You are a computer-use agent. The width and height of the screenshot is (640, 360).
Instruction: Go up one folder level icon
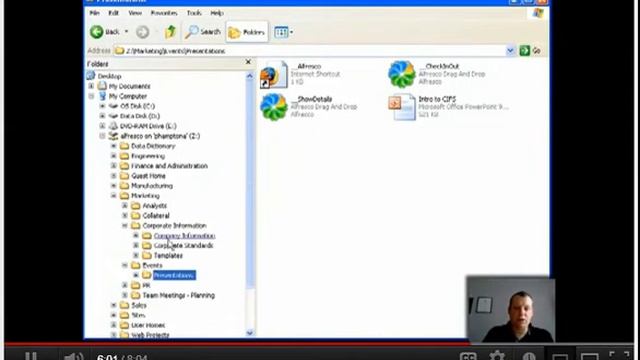[x=170, y=31]
